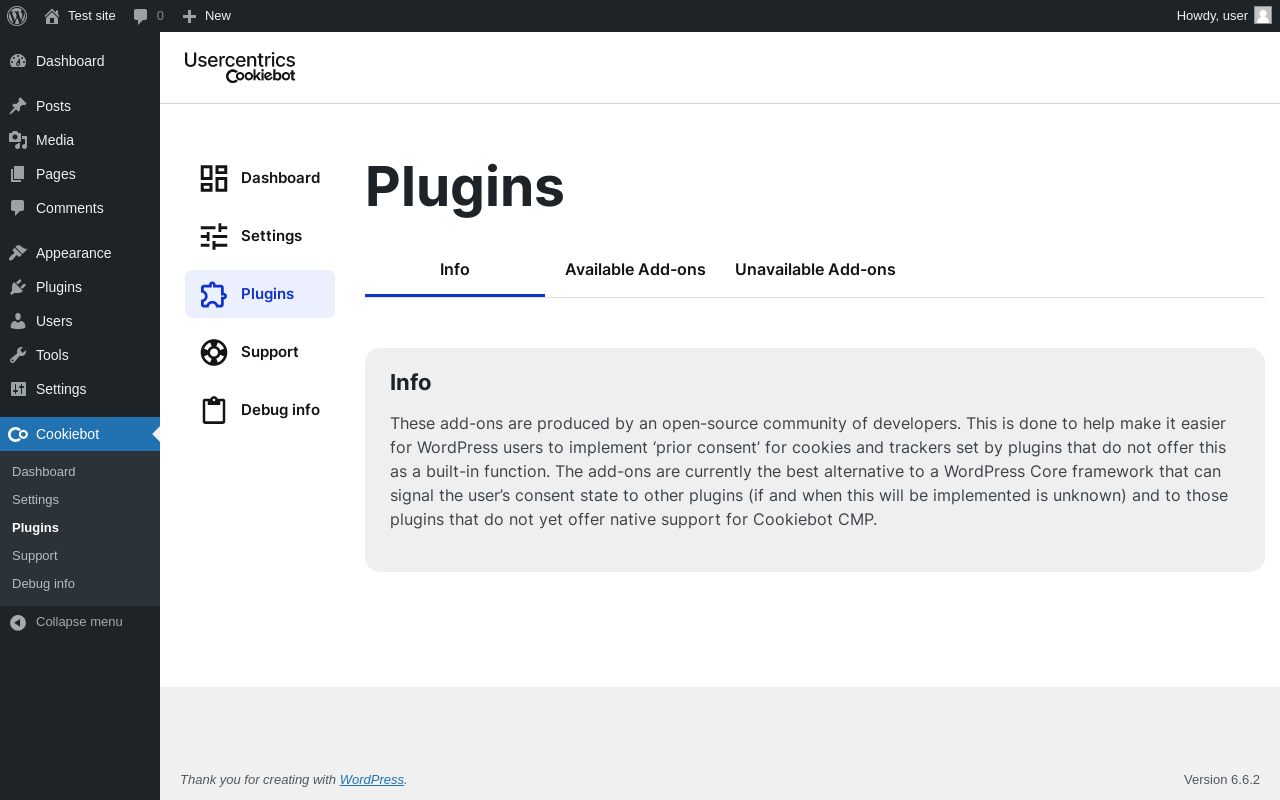The width and height of the screenshot is (1280, 800).
Task: Click the Debug info clipboard icon
Action: tap(214, 410)
